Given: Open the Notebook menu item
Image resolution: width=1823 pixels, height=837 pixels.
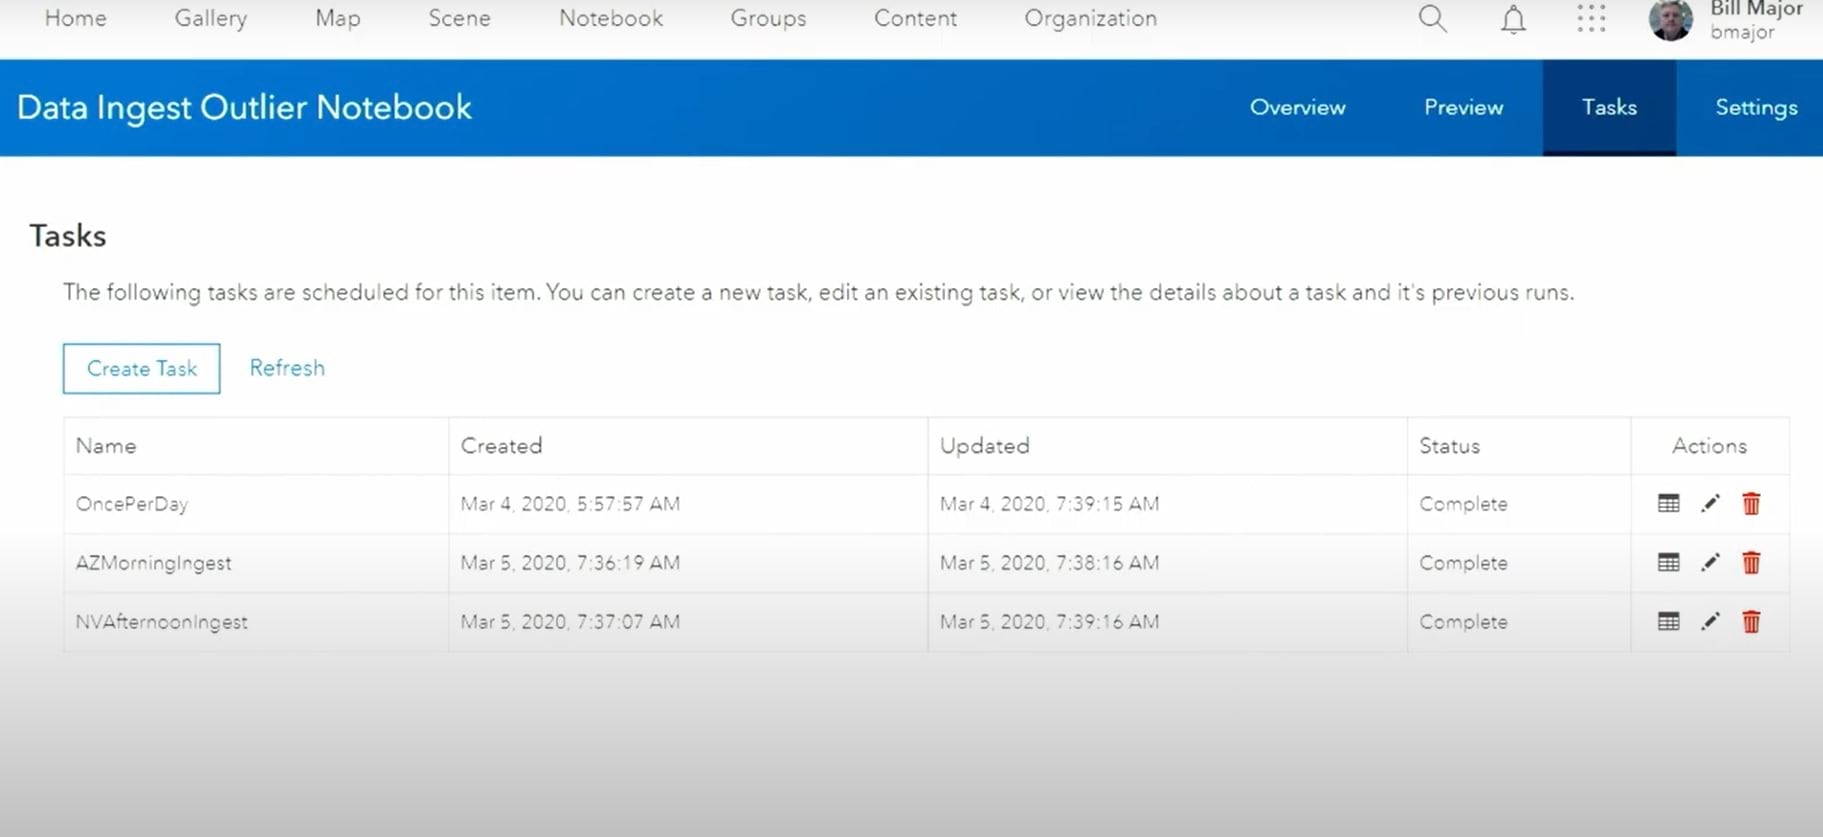Looking at the screenshot, I should (x=610, y=19).
